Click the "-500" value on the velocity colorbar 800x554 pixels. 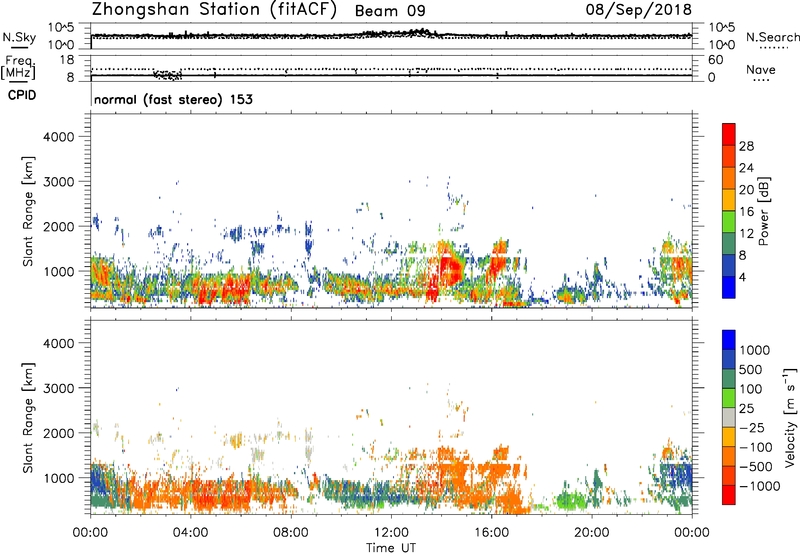tap(755, 467)
